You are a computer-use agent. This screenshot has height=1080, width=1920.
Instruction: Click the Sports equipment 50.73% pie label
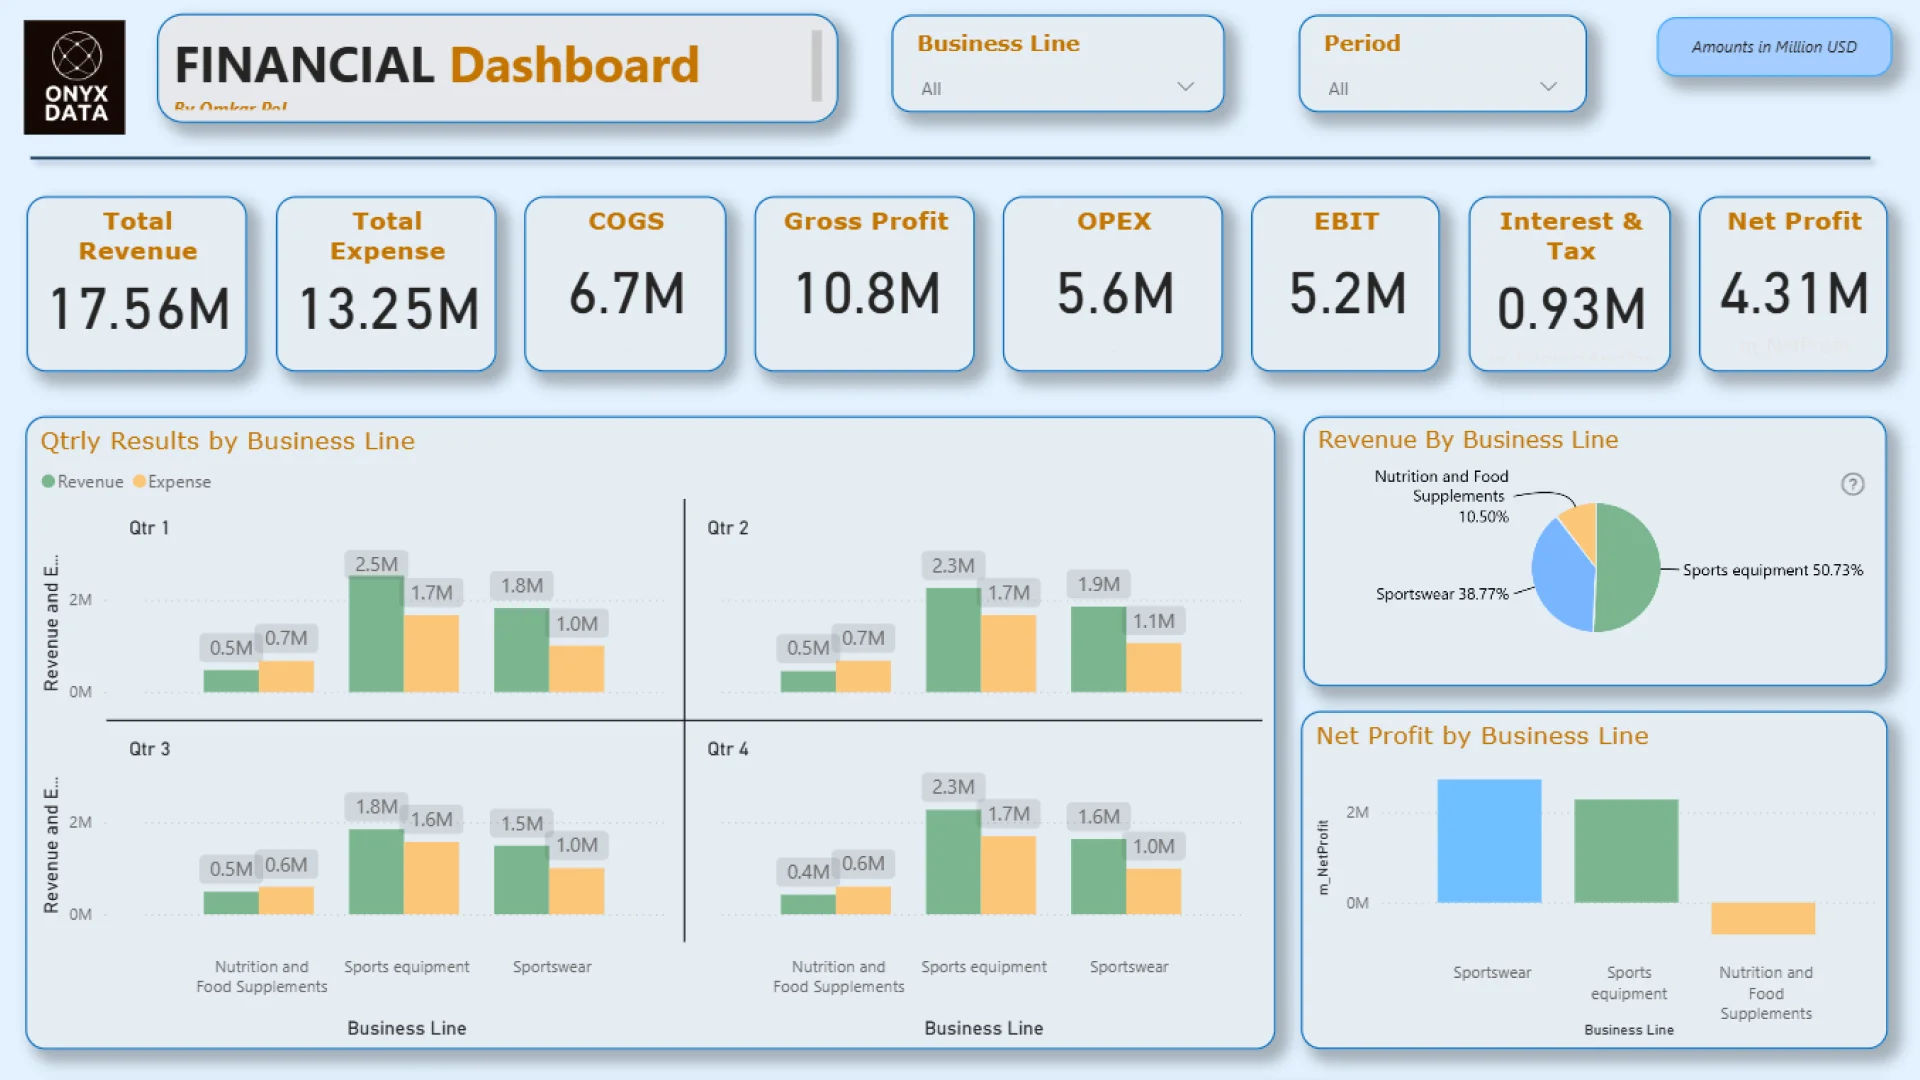coord(1773,570)
